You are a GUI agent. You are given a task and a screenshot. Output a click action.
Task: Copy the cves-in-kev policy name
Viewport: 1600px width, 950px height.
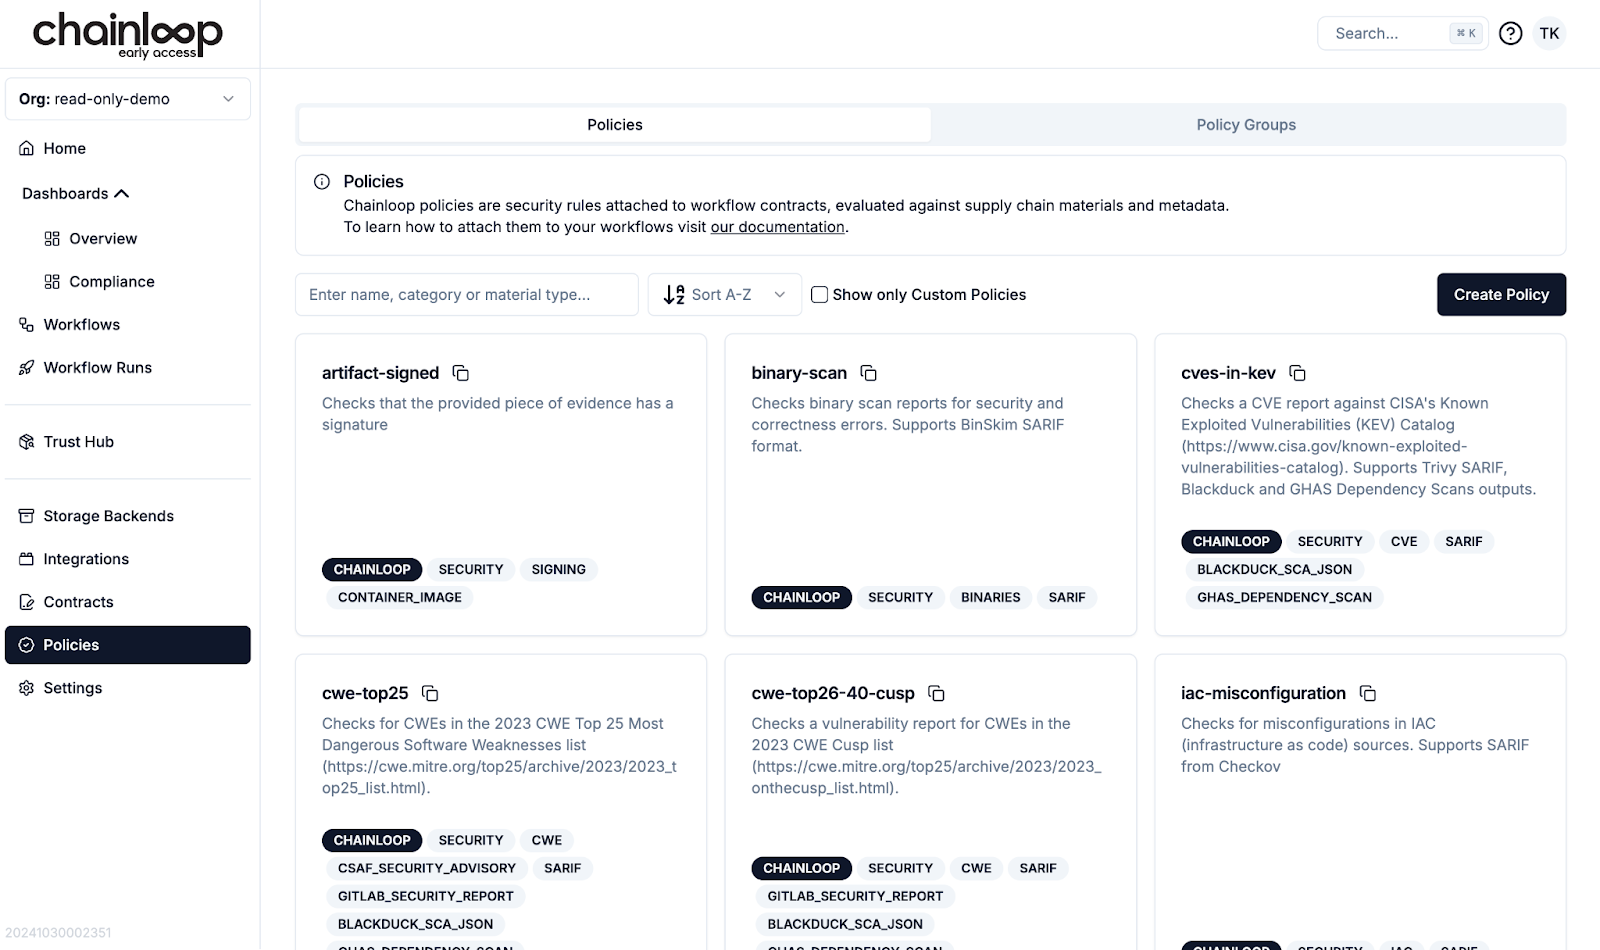pos(1297,373)
